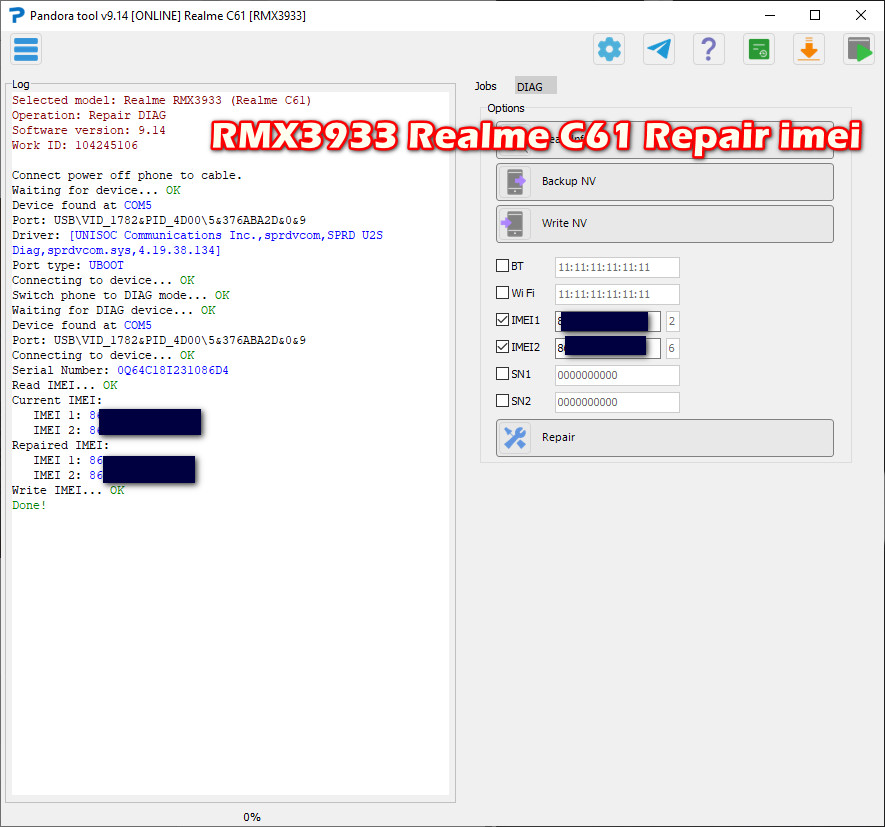Viewport: 885px width, 827px height.
Task: Enable the SN2 checkbox
Action: click(x=502, y=401)
